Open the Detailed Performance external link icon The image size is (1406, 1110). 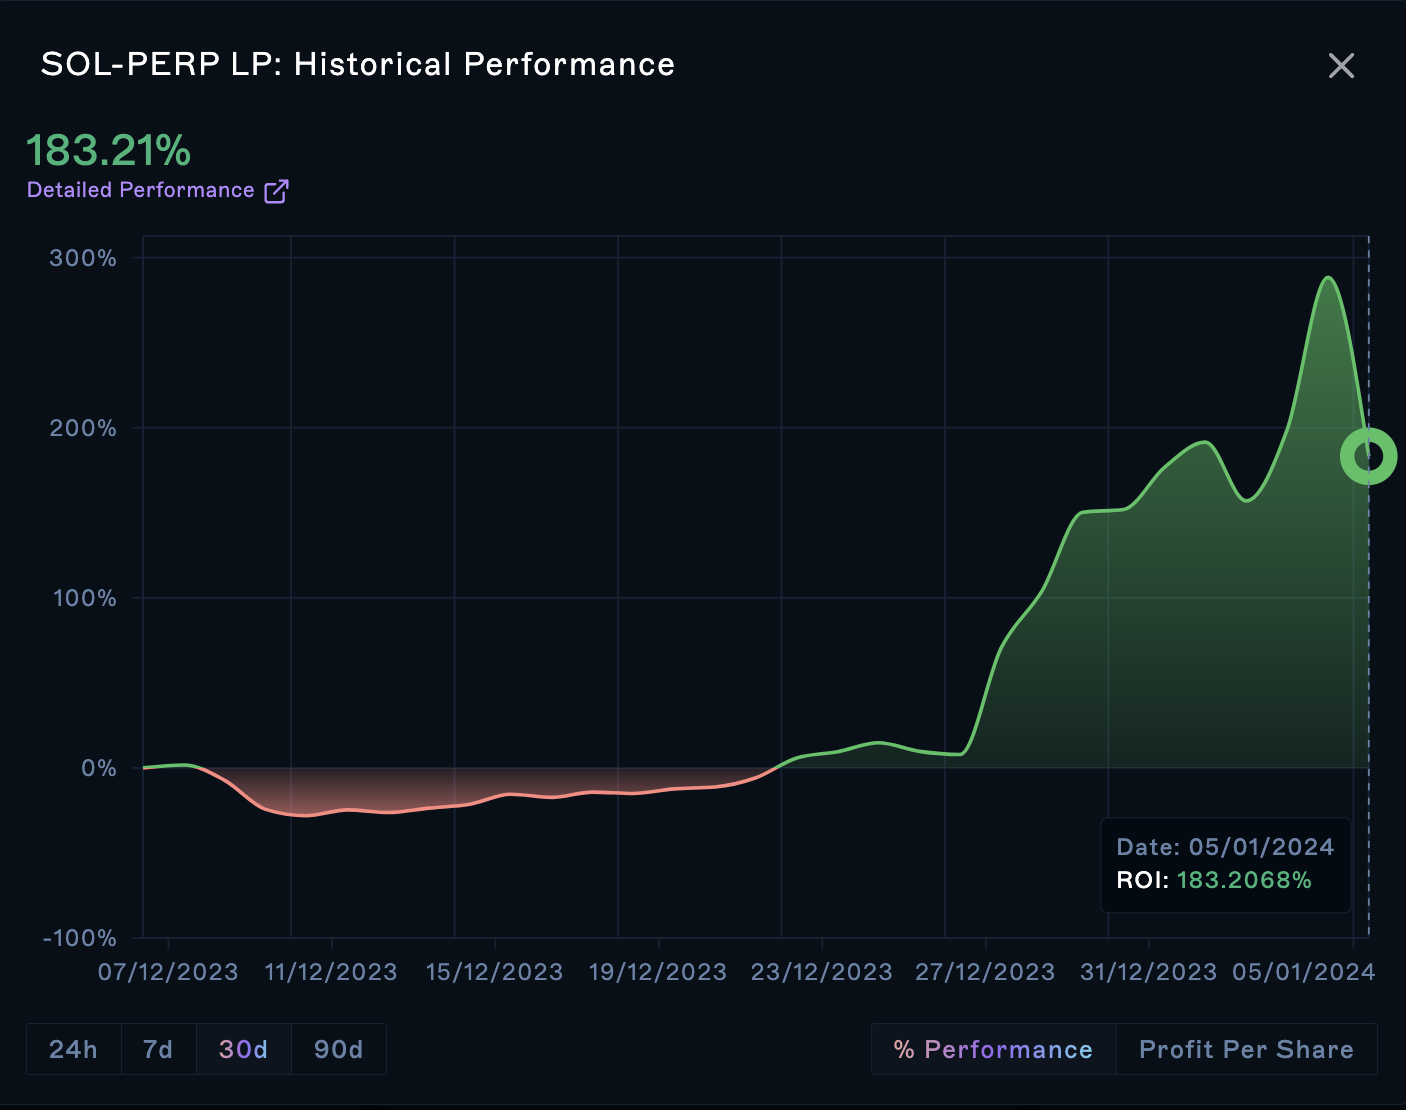click(276, 191)
